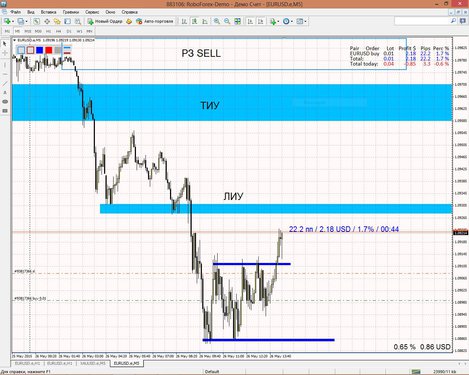Image resolution: width=469 pixels, height=375 pixels.
Task: Expand the profiles dropdown next to Файл icon
Action: (x=26, y=21)
